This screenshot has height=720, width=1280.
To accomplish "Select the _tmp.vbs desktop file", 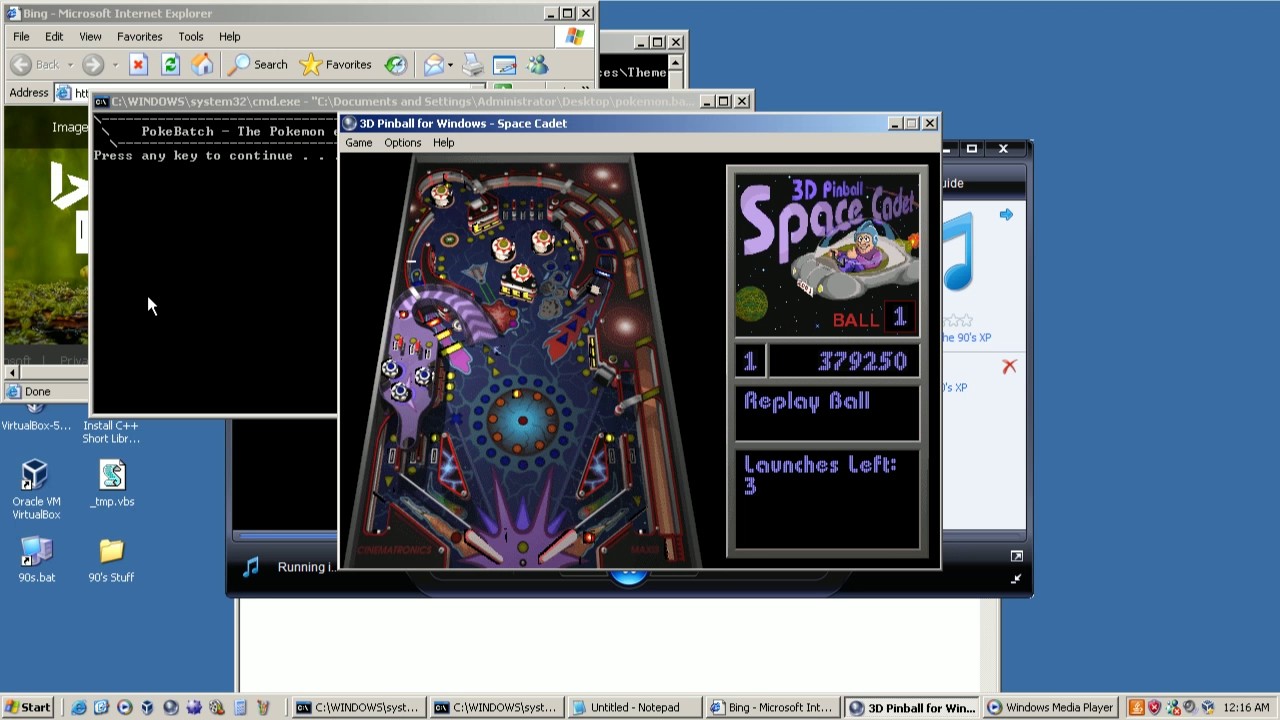I will click(x=112, y=483).
